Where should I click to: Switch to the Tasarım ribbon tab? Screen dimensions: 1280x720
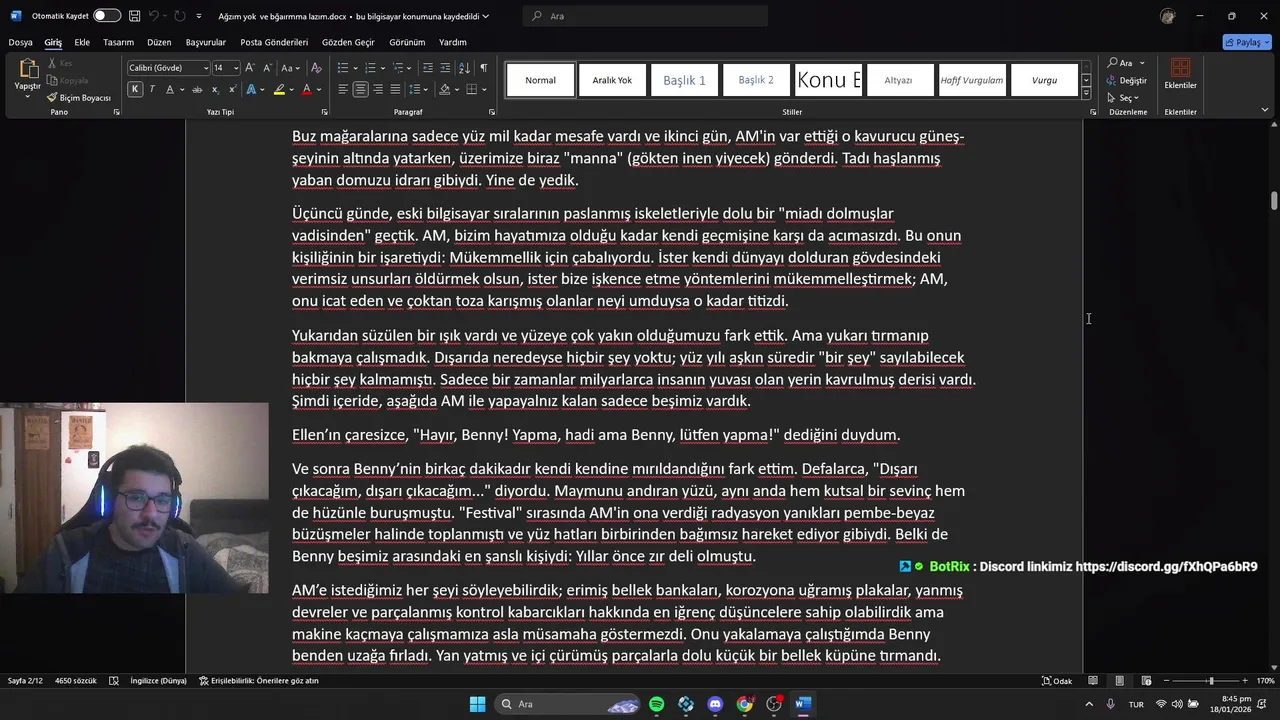click(118, 42)
